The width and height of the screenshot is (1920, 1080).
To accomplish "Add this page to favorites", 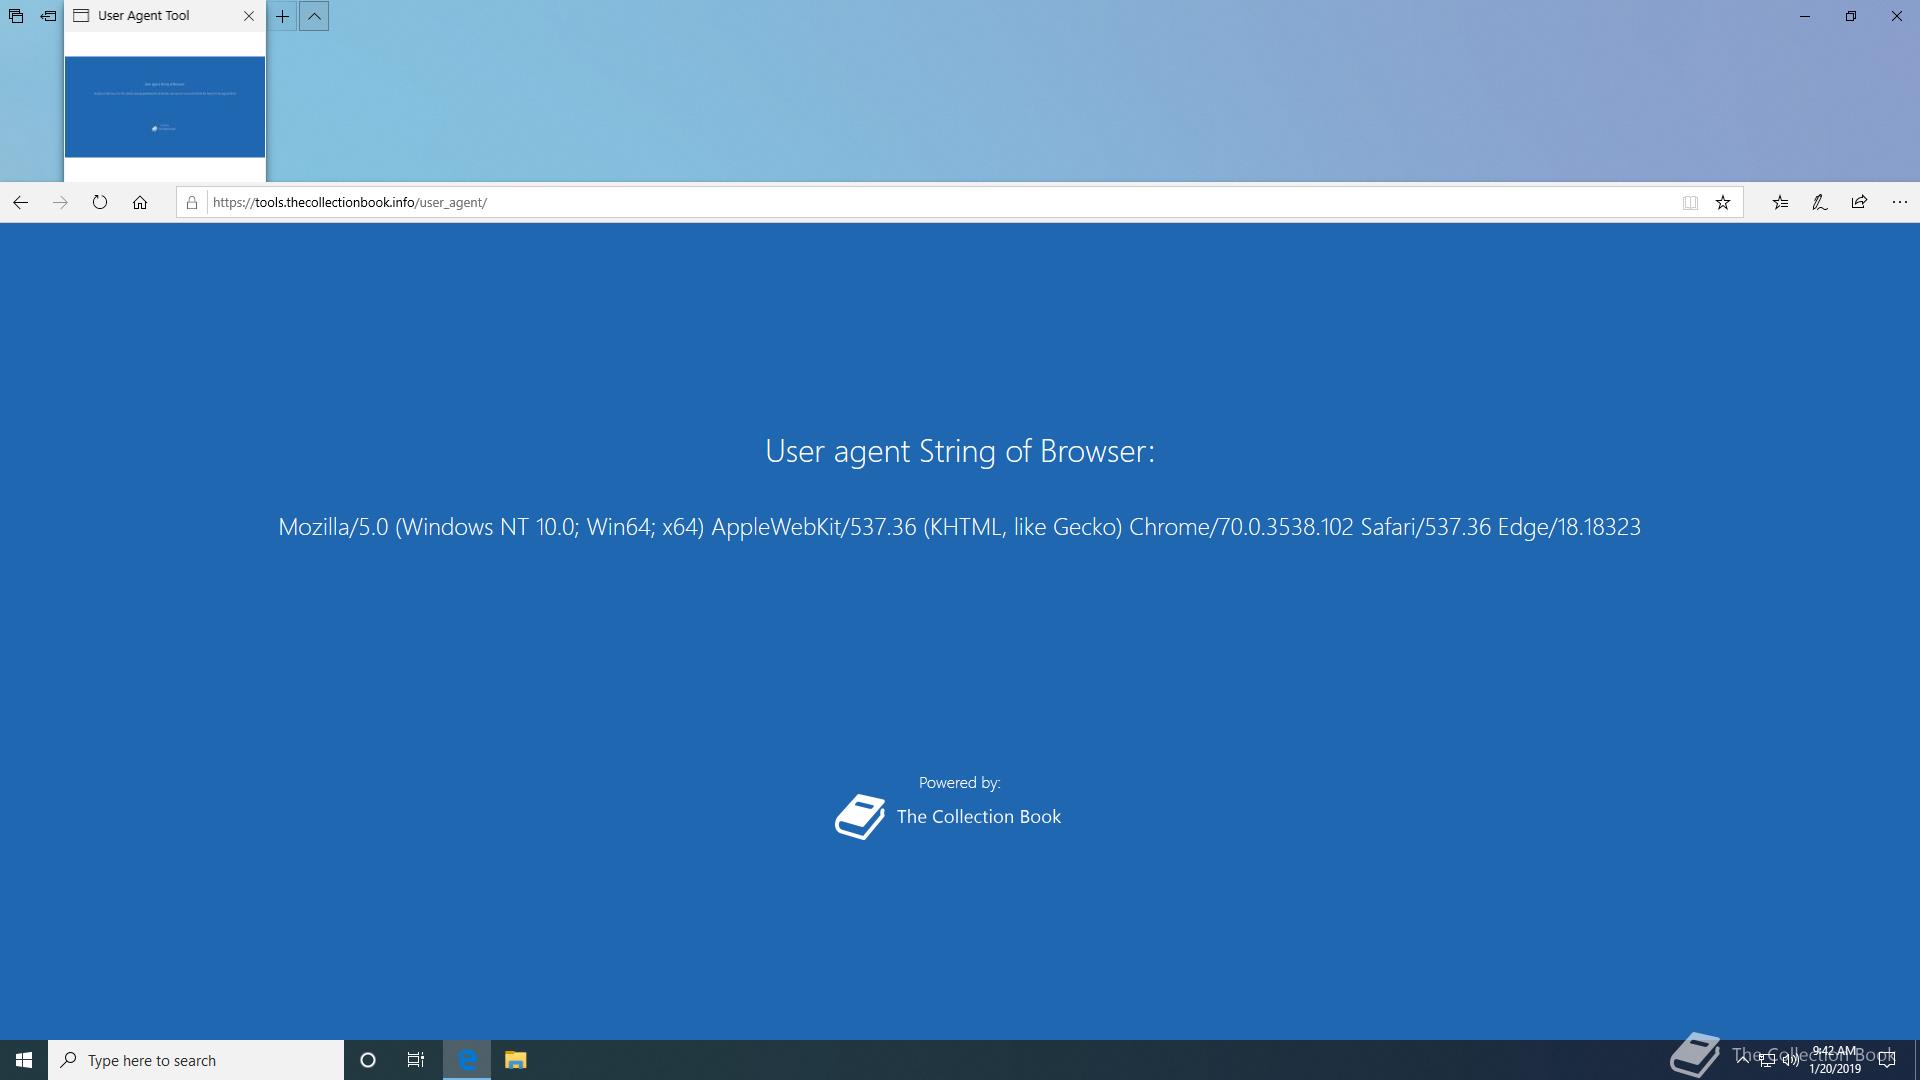I will (1723, 202).
